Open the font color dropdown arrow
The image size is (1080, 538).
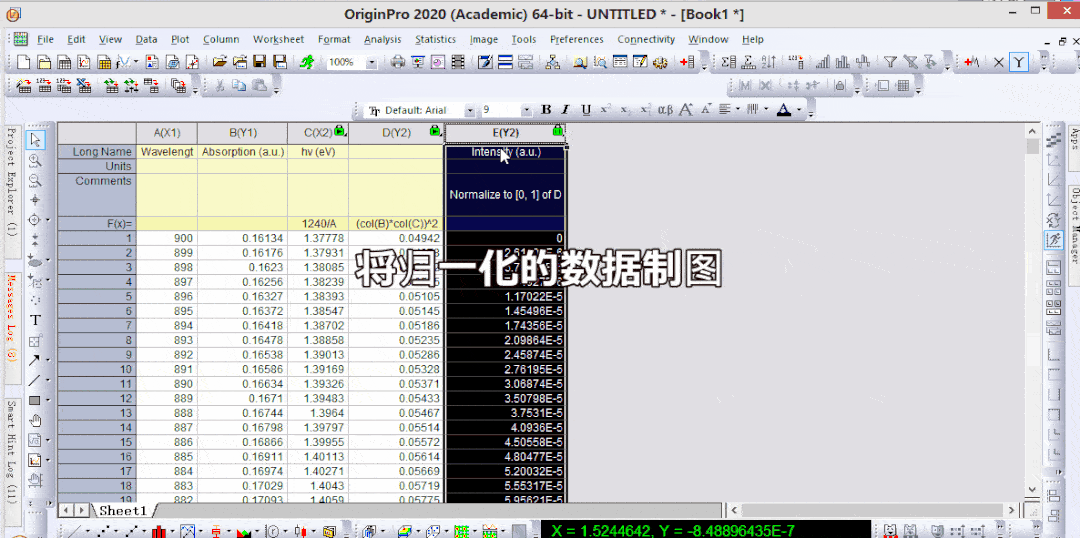pyautogui.click(x=799, y=110)
